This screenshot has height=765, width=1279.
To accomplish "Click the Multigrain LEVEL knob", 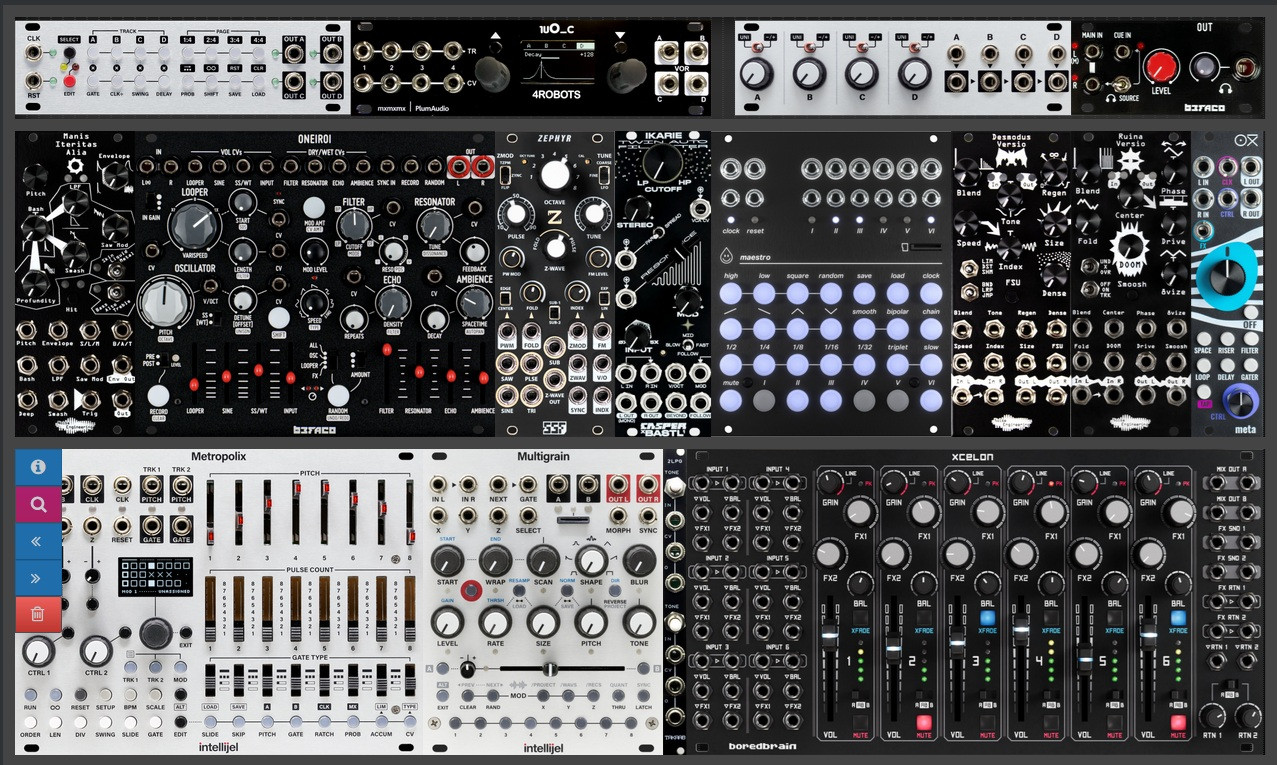I will point(447,621).
